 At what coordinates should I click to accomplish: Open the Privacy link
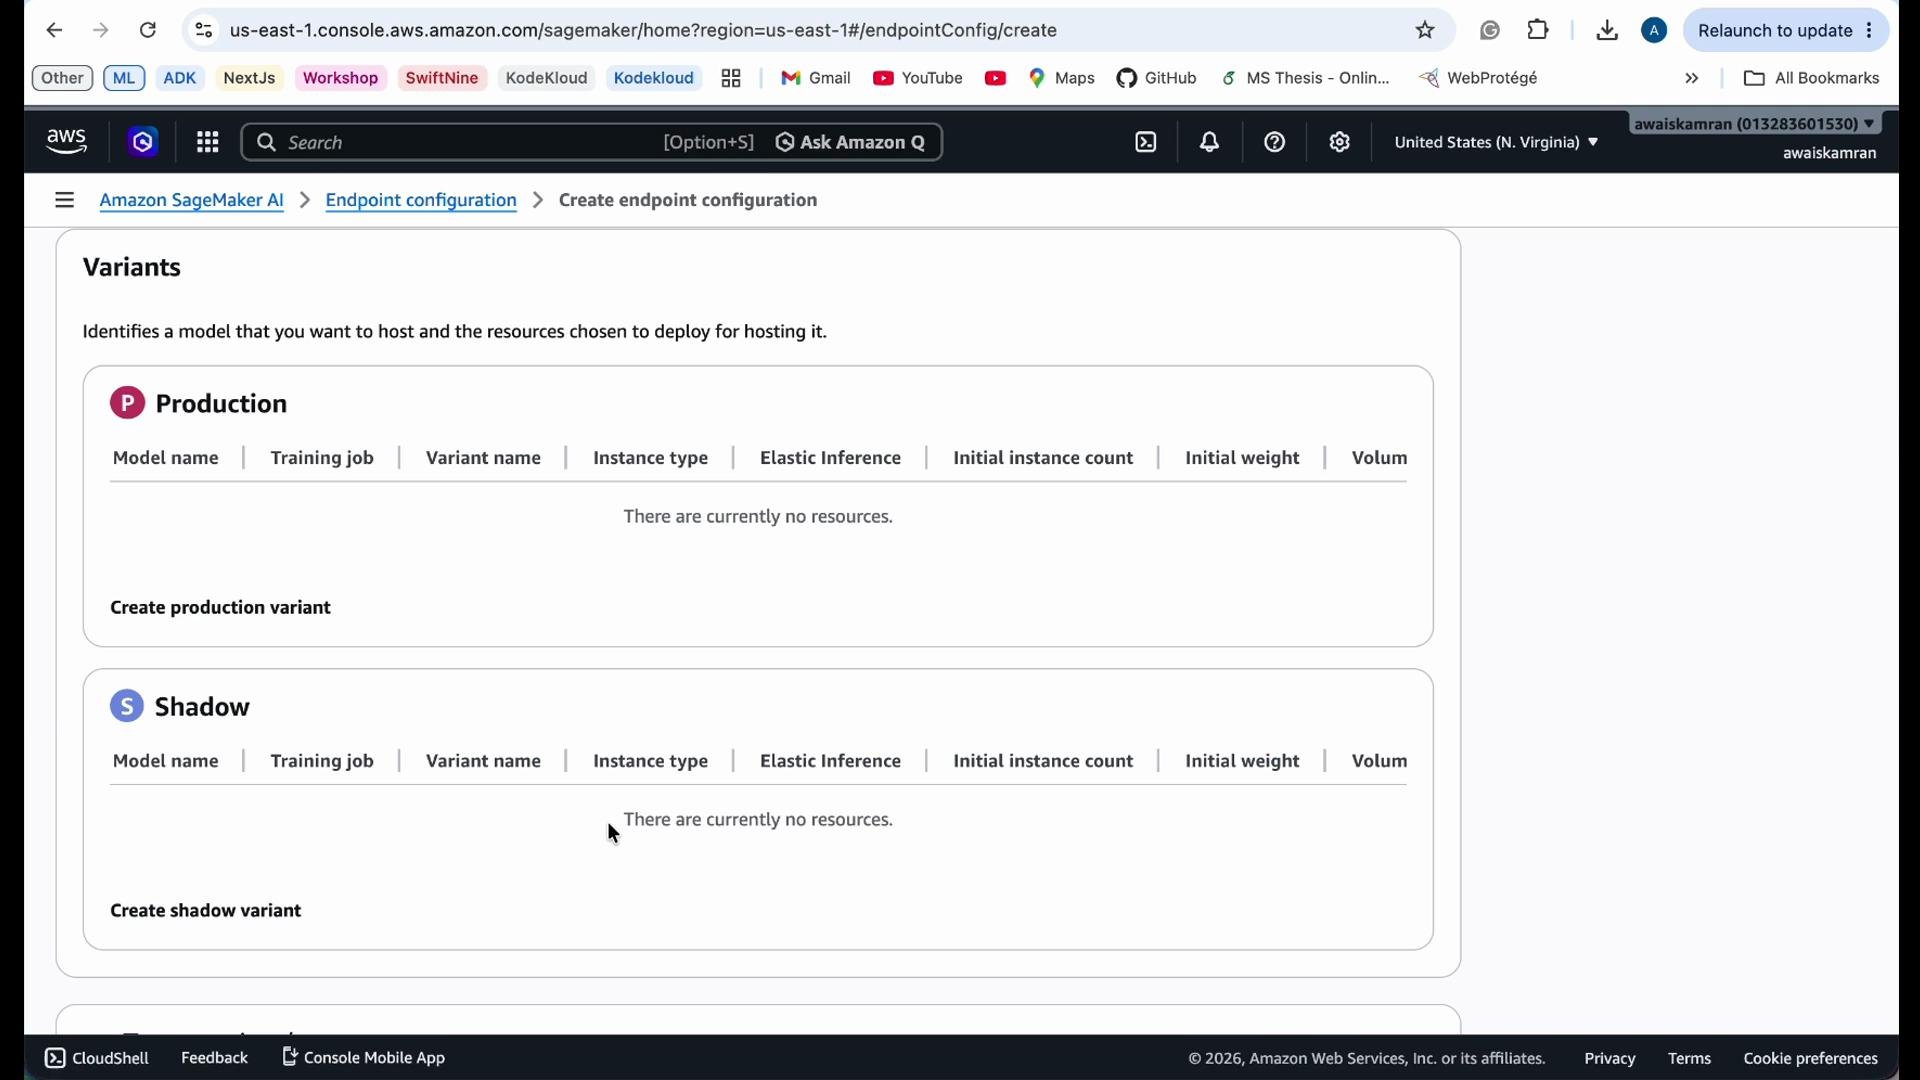[1610, 1058]
